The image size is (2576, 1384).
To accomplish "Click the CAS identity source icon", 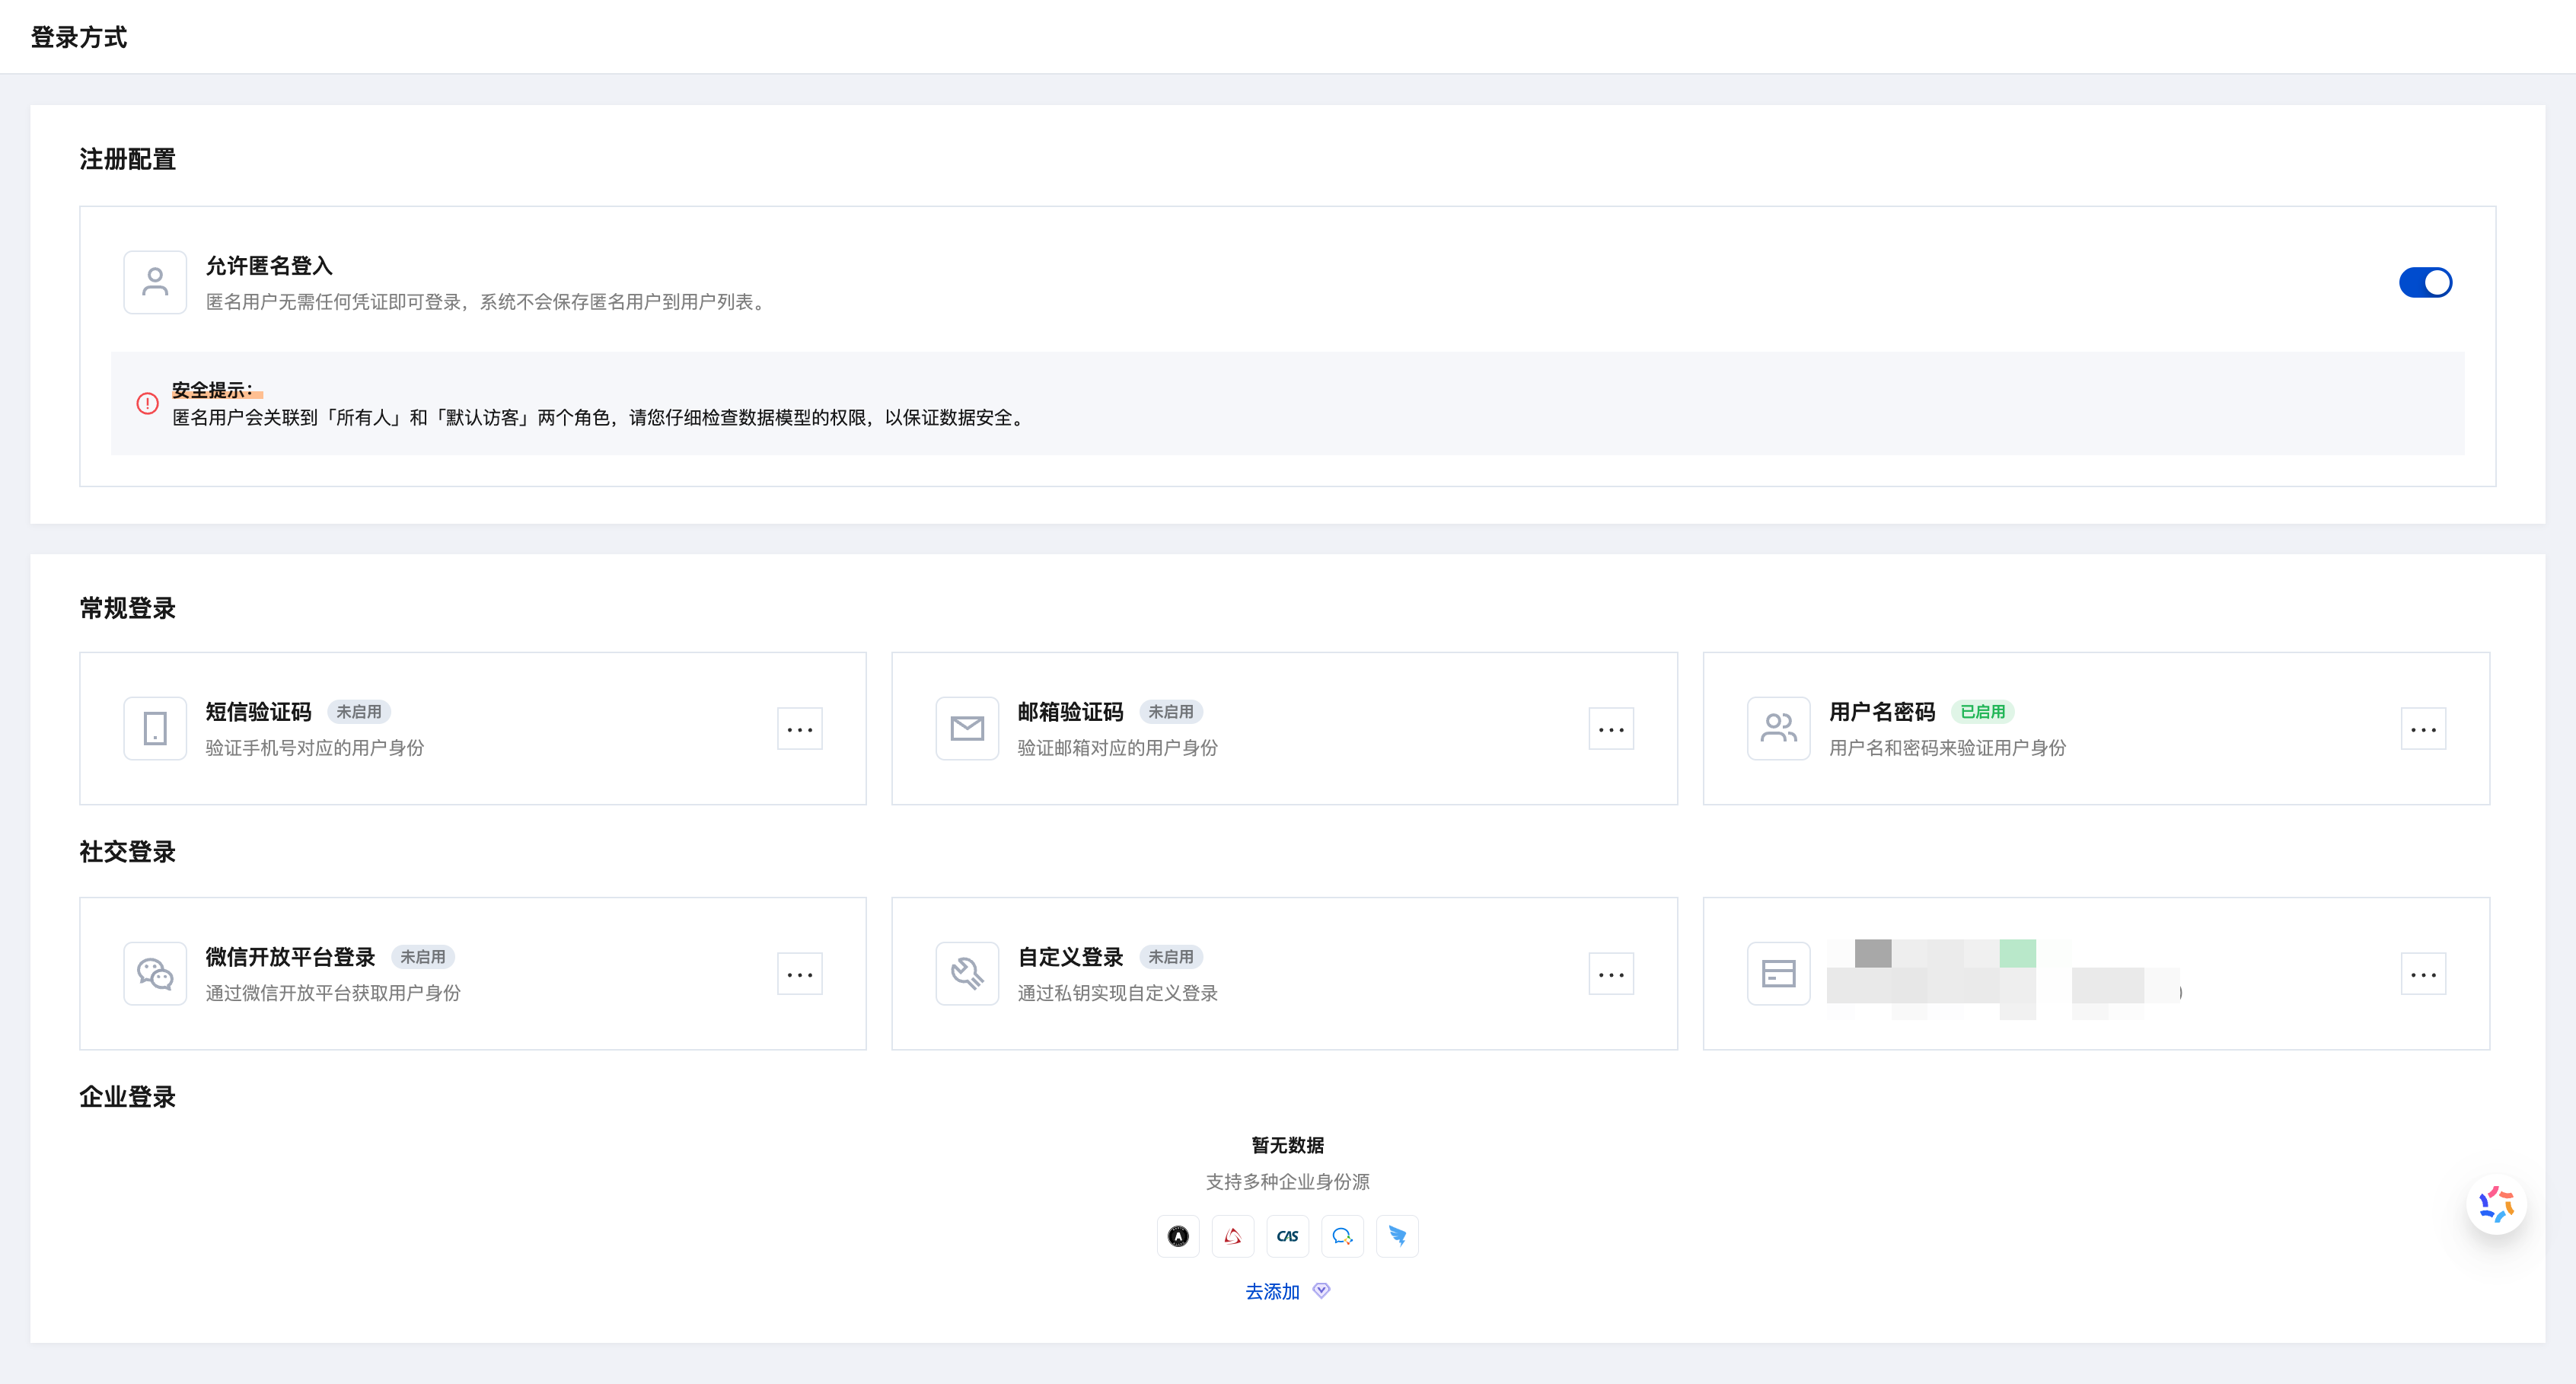I will coord(1287,1237).
